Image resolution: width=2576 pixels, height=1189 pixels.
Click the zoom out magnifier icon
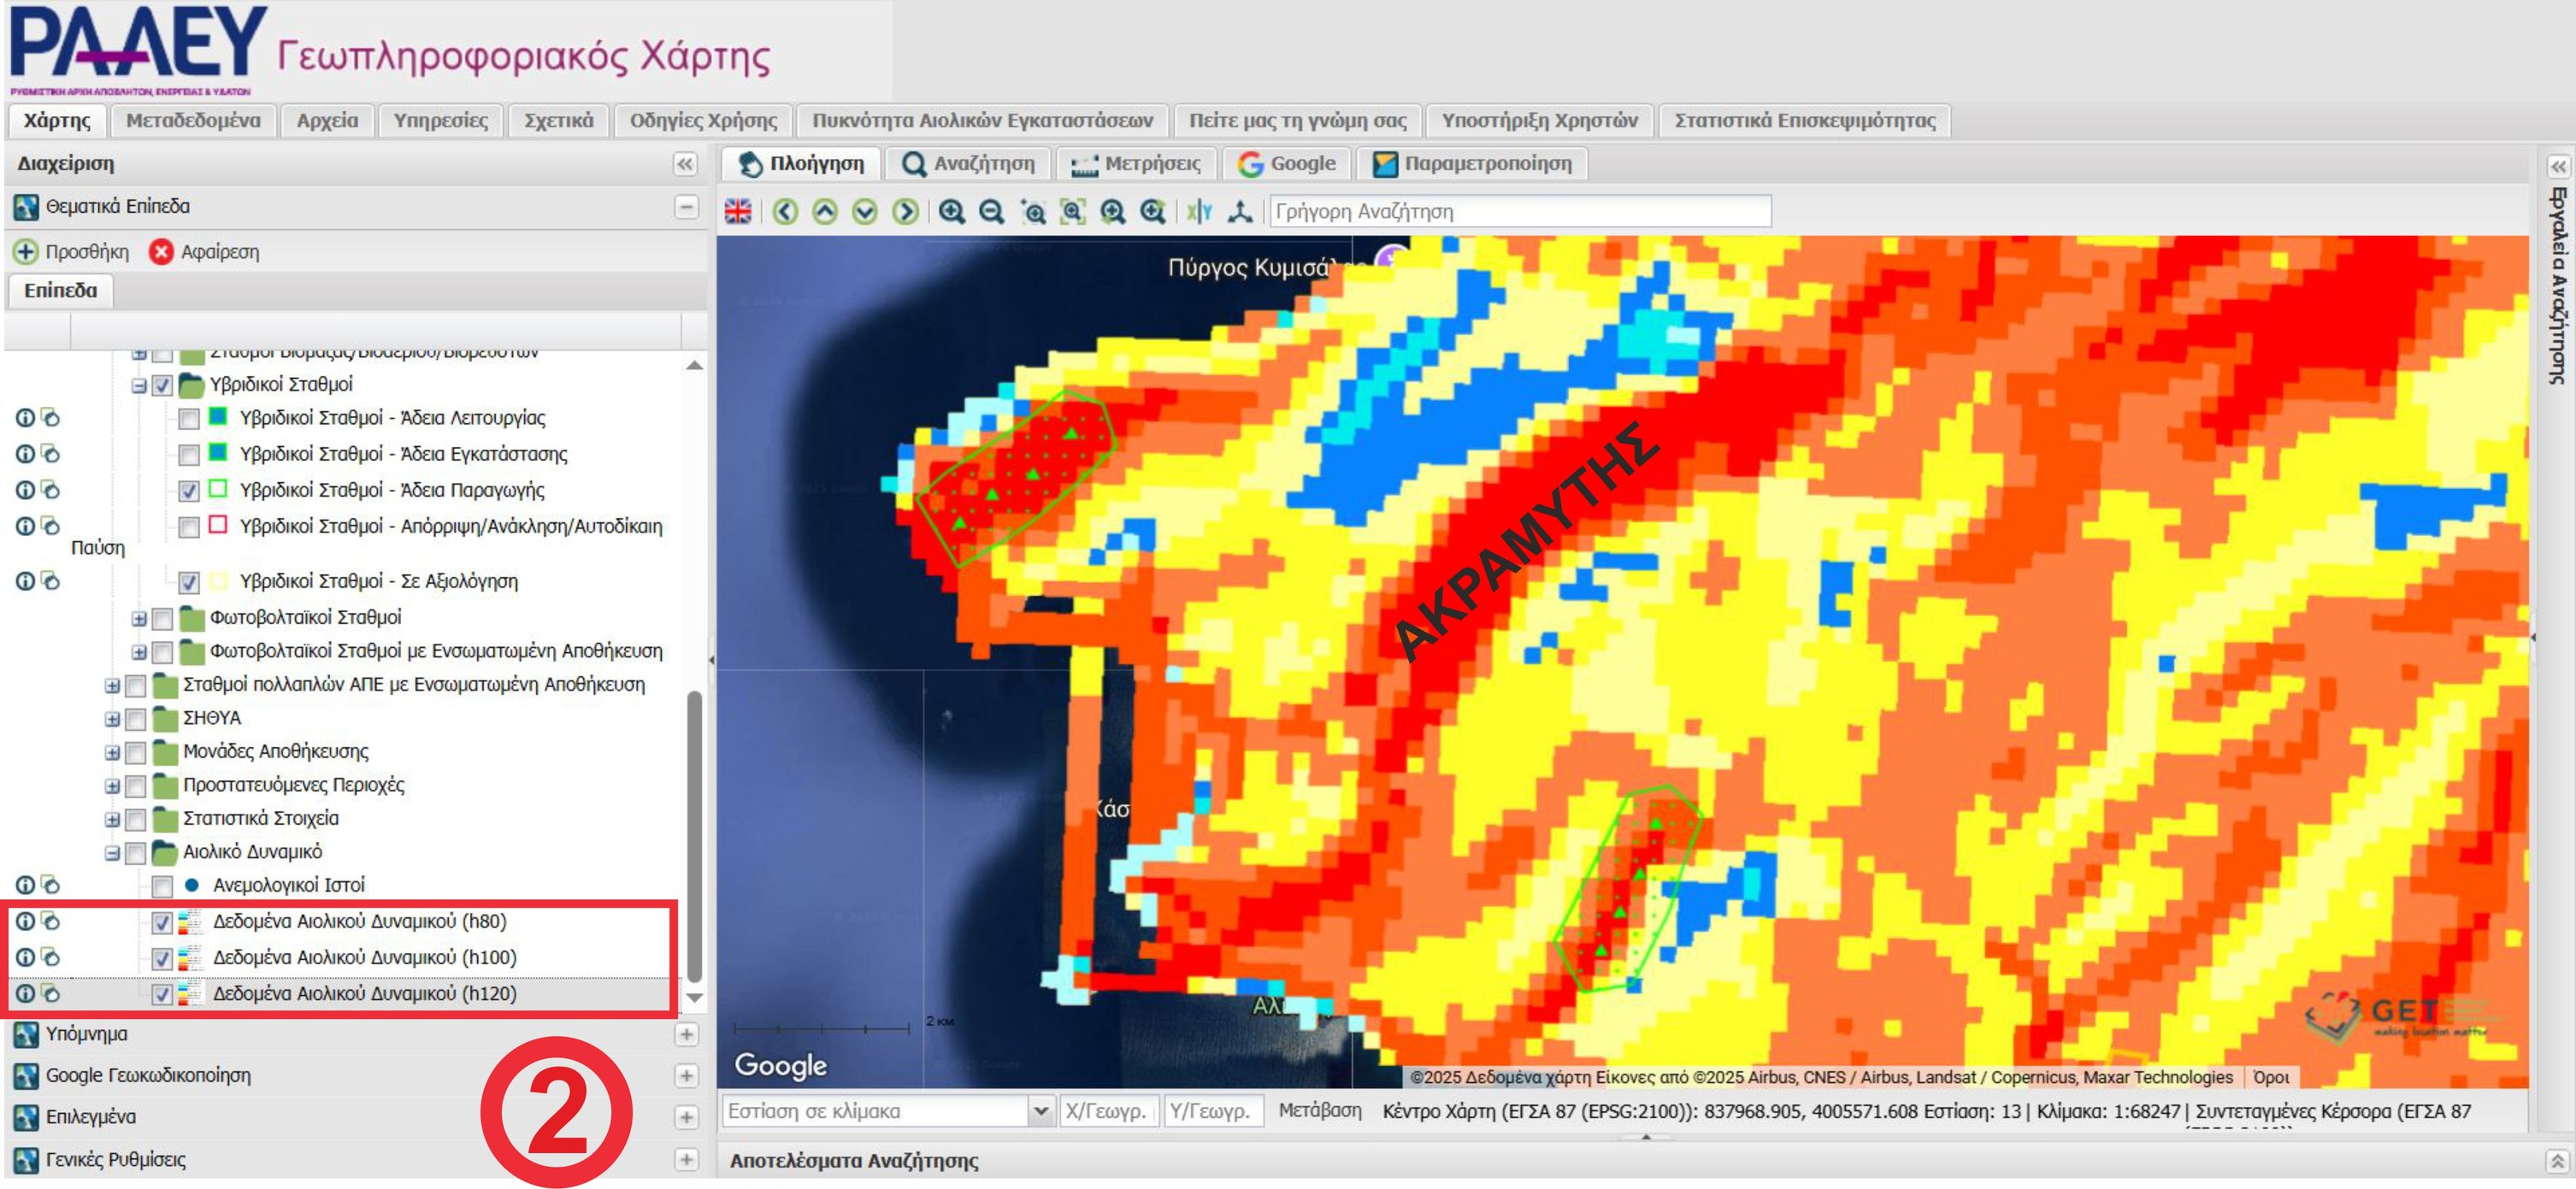(992, 211)
